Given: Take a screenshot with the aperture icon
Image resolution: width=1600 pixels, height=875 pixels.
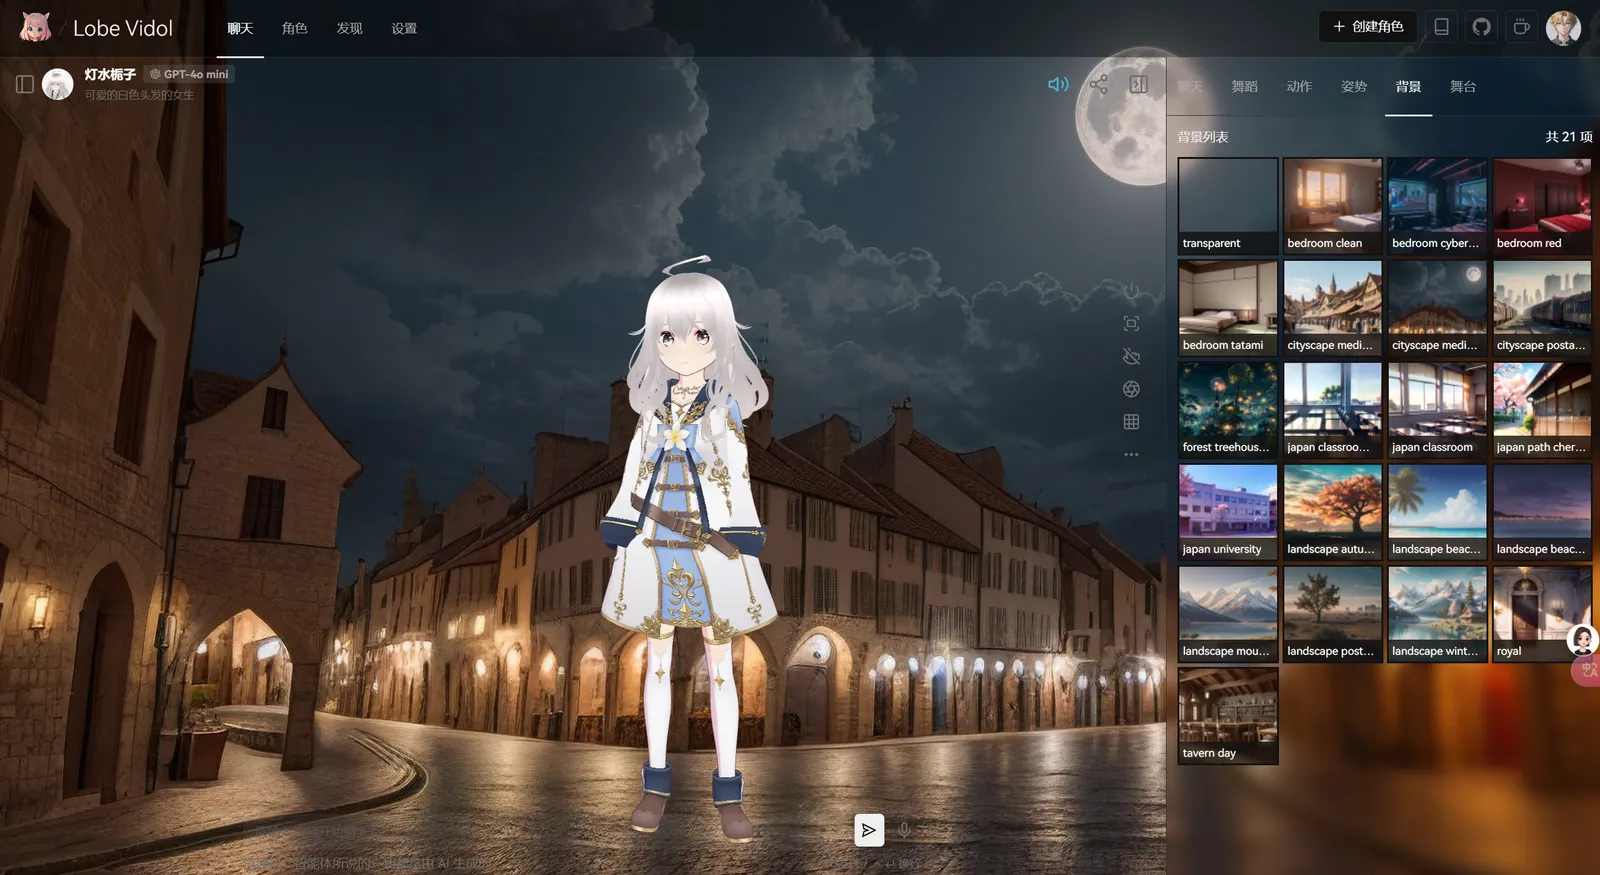Looking at the screenshot, I should pos(1131,389).
